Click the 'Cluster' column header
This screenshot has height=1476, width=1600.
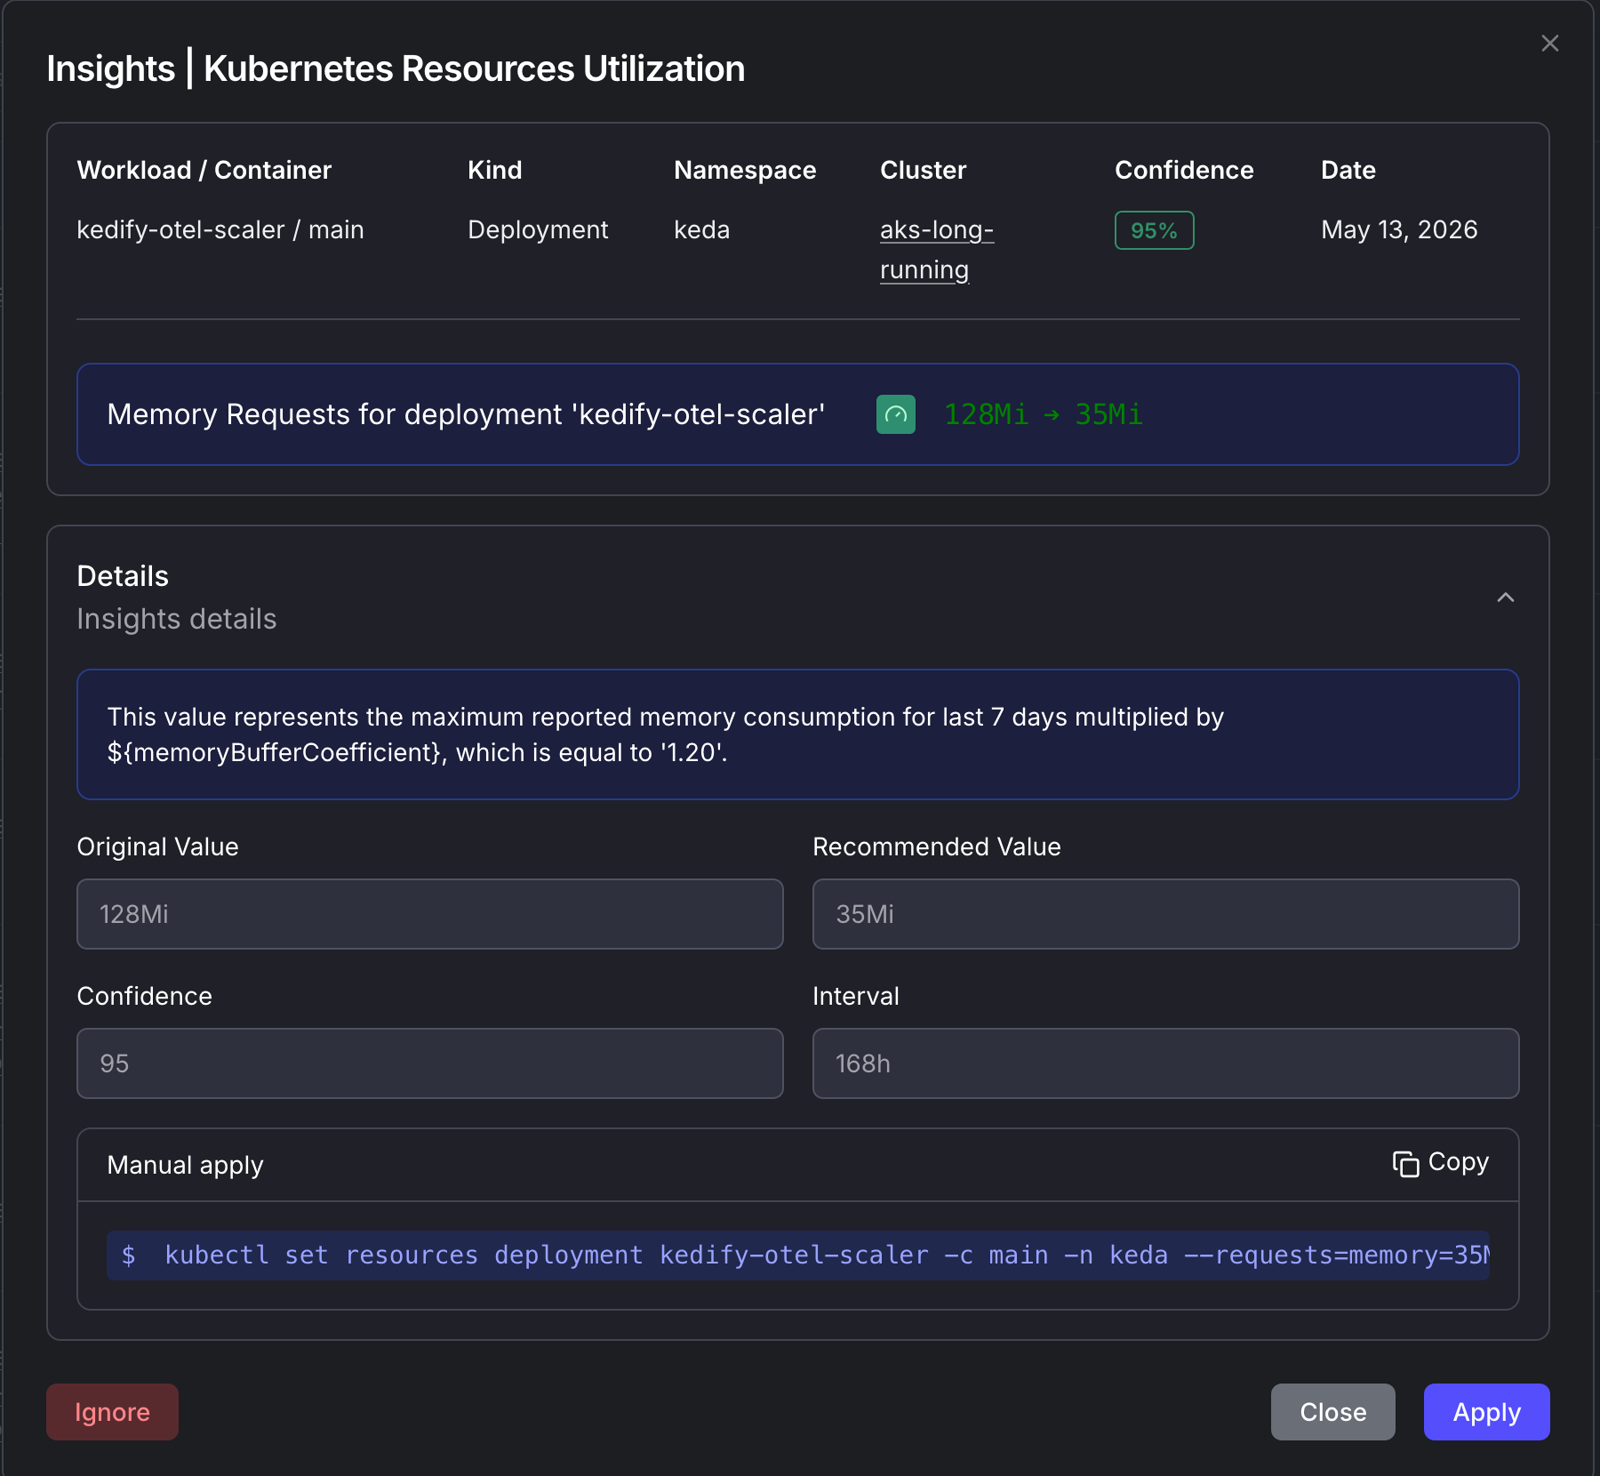click(x=923, y=170)
